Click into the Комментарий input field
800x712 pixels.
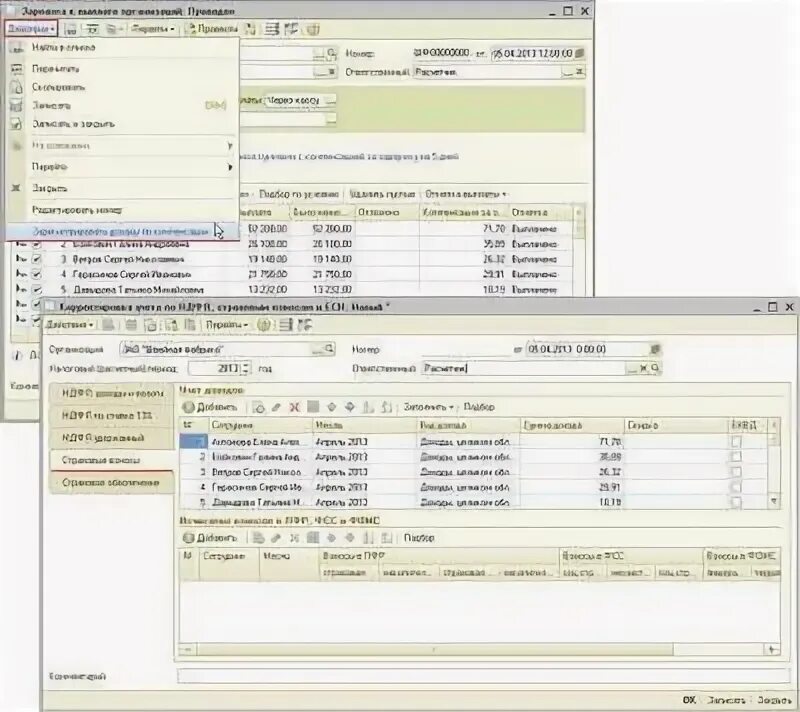pyautogui.click(x=484, y=676)
